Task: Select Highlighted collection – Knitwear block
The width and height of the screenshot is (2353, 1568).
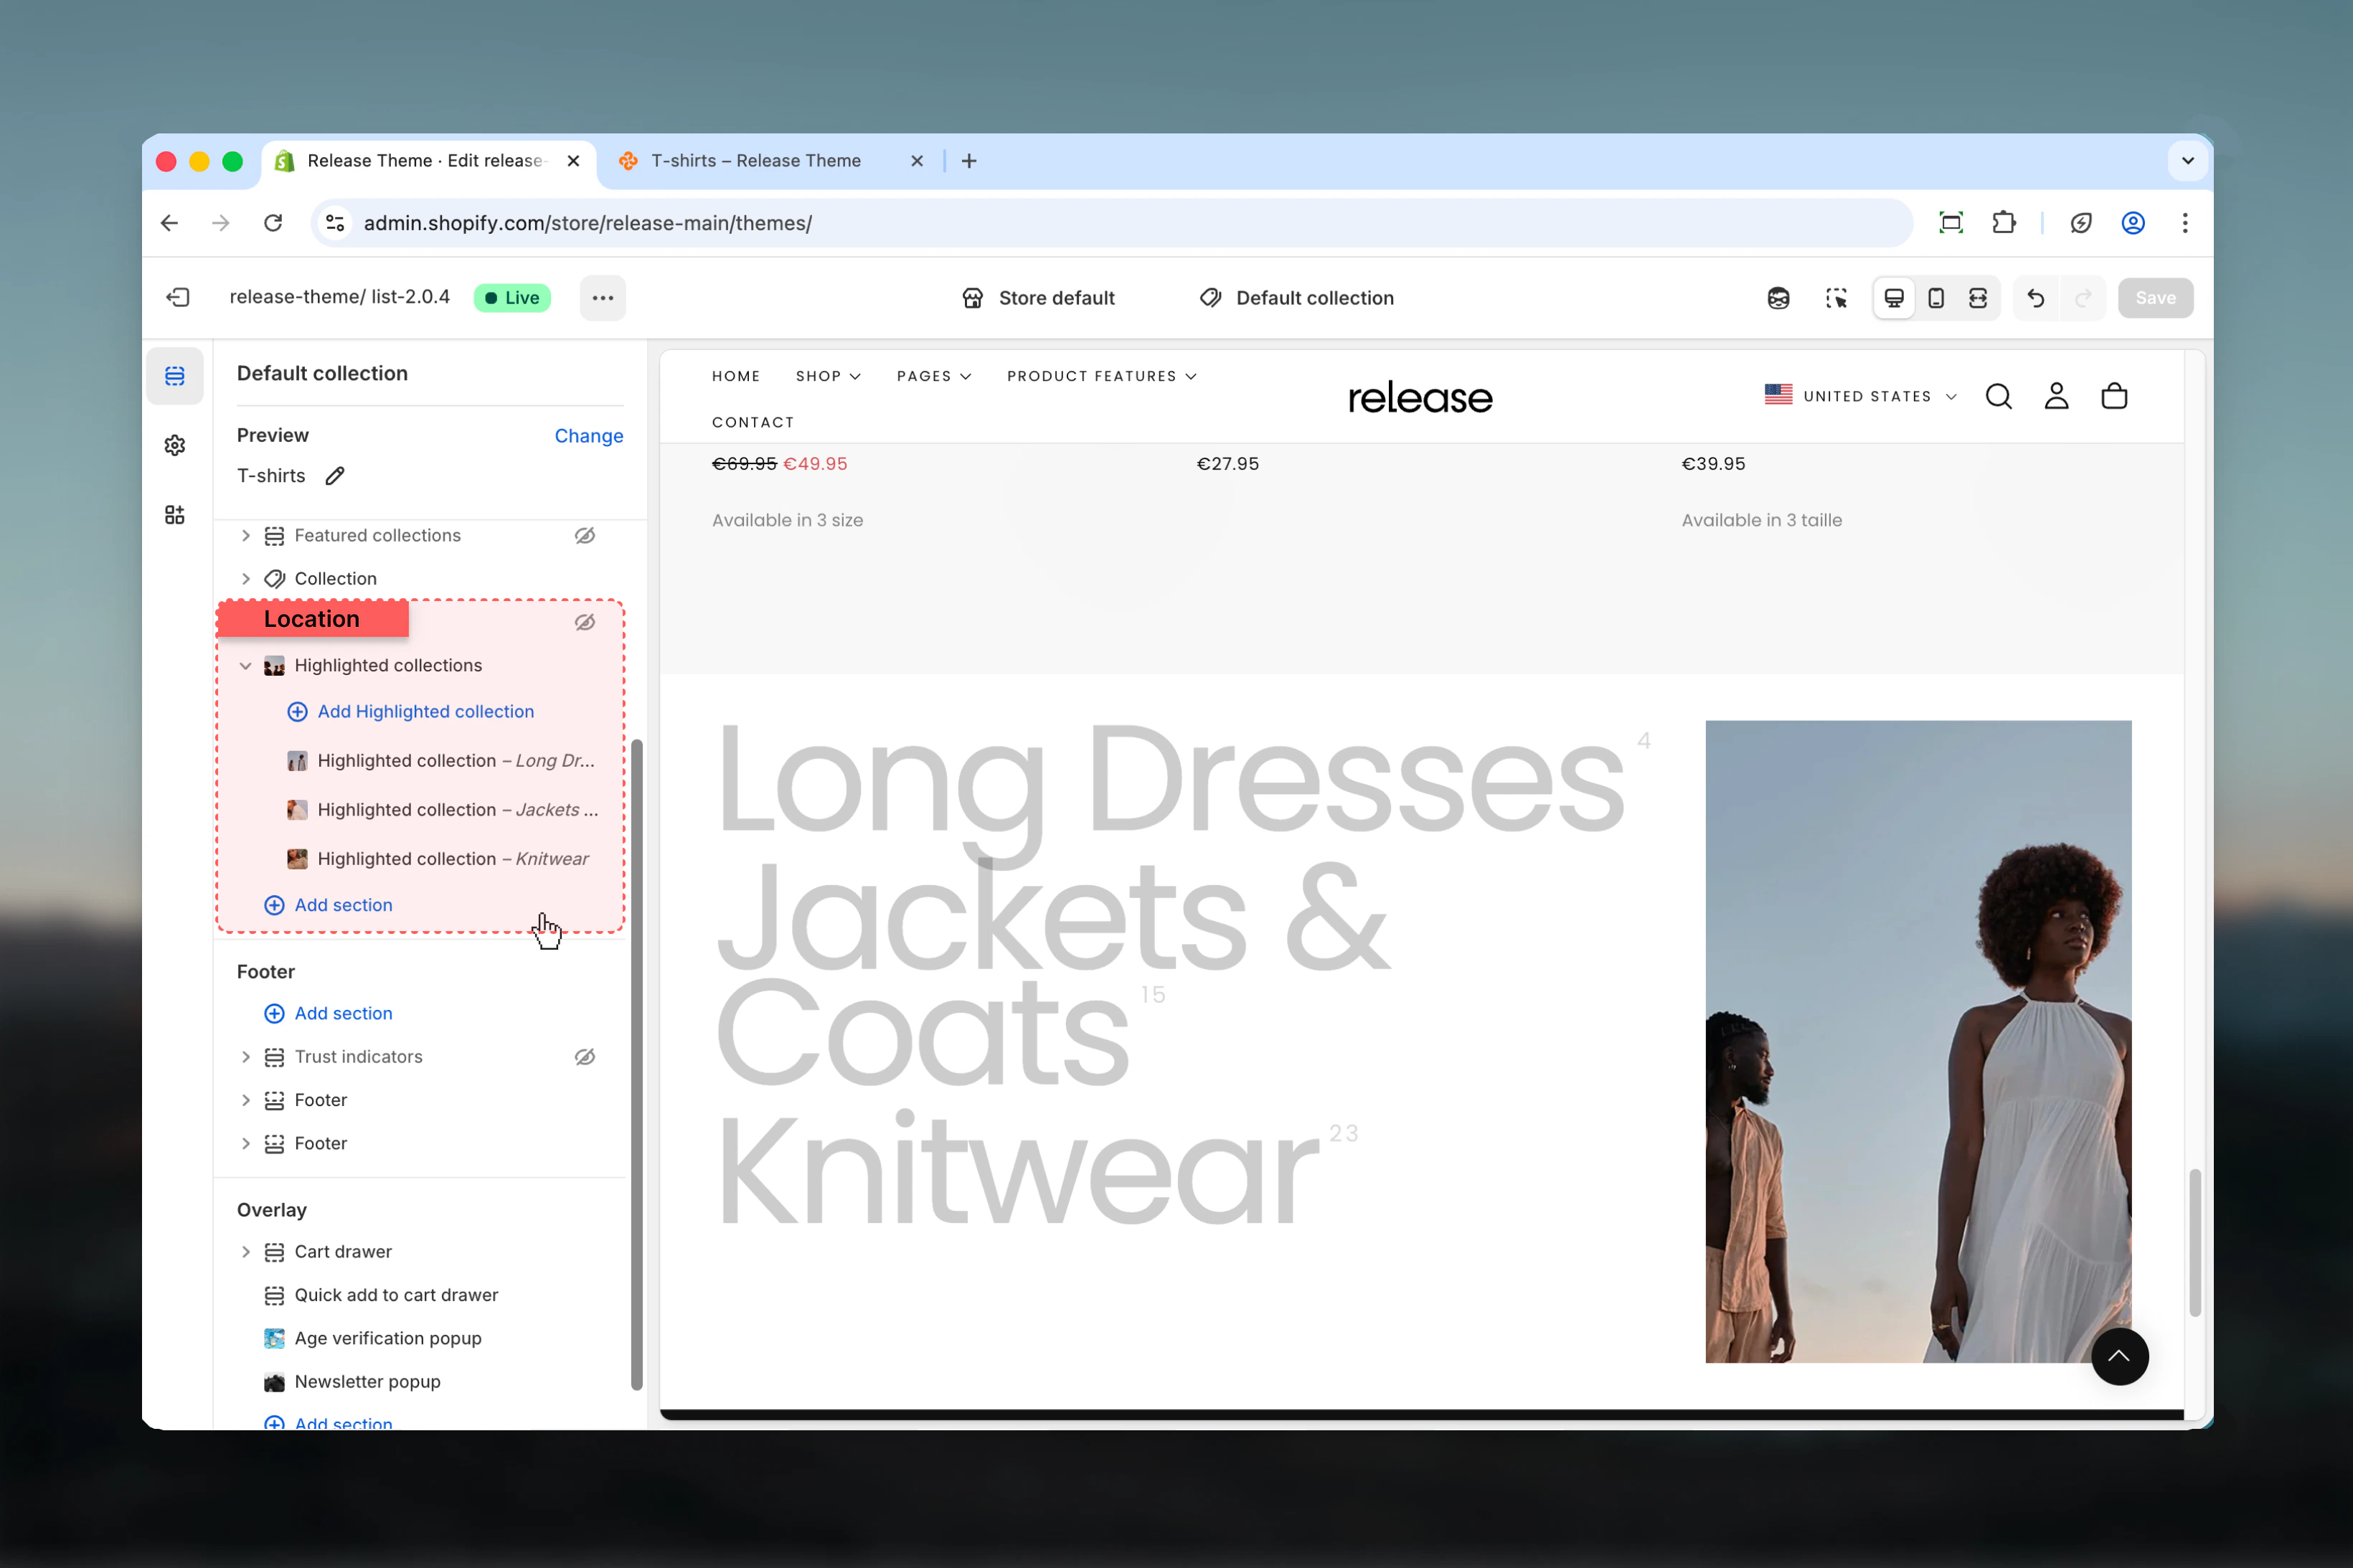Action: 438,859
